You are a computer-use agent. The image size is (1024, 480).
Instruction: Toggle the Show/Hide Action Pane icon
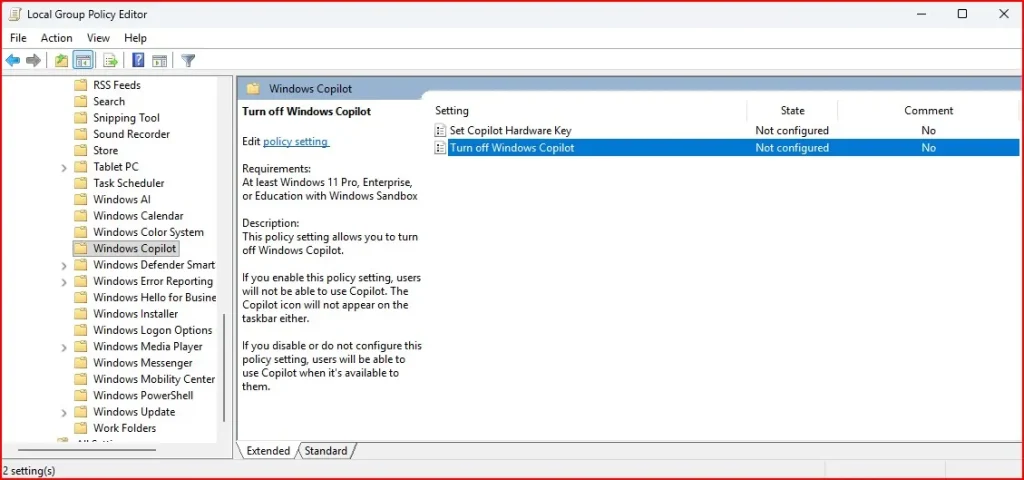[x=159, y=61]
